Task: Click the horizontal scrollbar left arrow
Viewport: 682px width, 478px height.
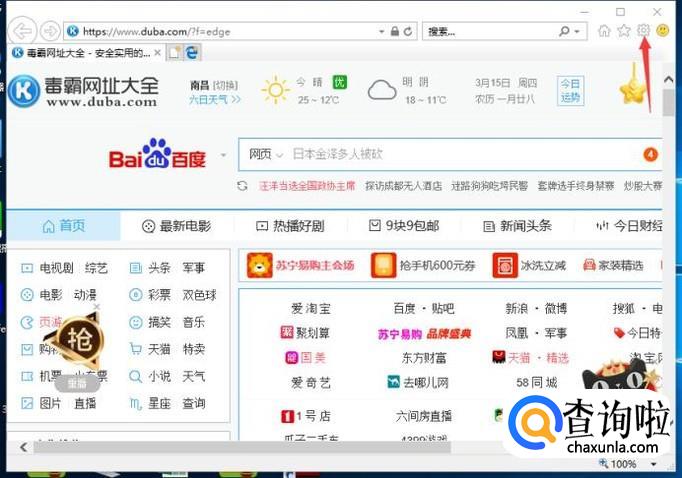Action: tap(23, 447)
